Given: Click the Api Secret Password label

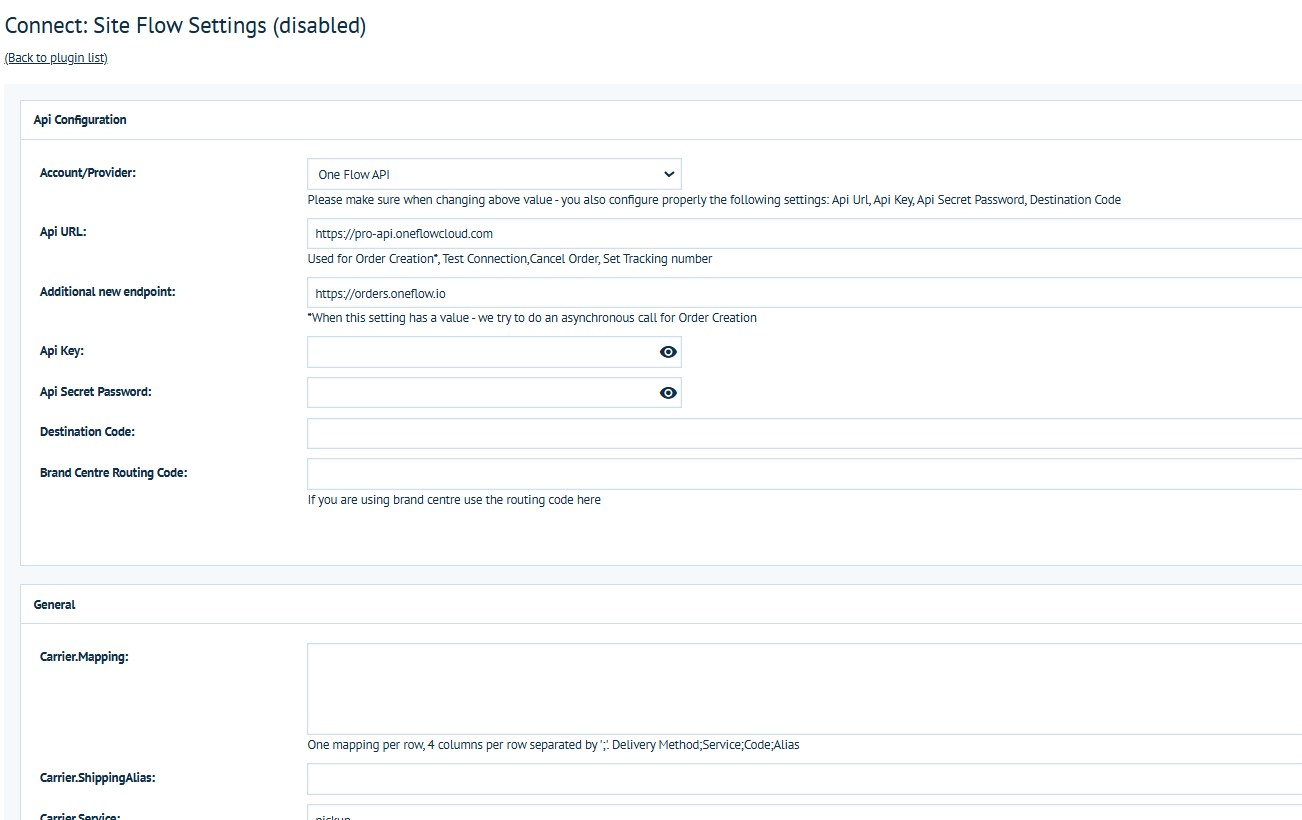Looking at the screenshot, I should tap(96, 392).
